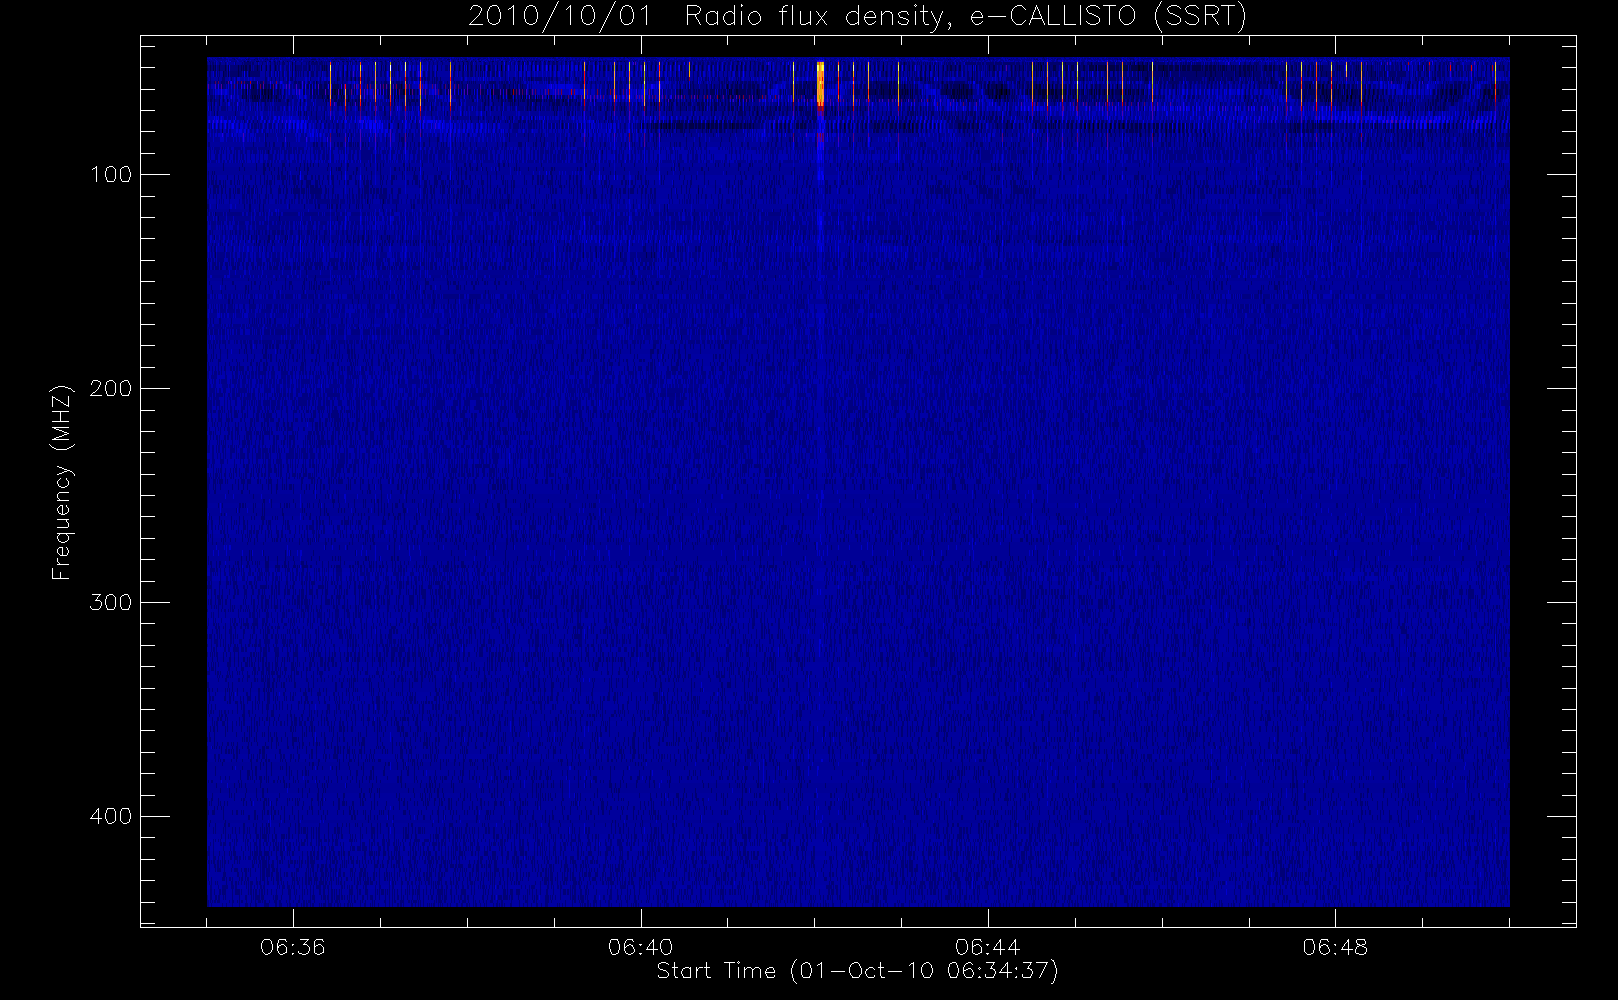This screenshot has width=1618, height=1000.
Task: Click the 'Start Time (01-Oct-10 06:34:37)' label
Action: [857, 971]
